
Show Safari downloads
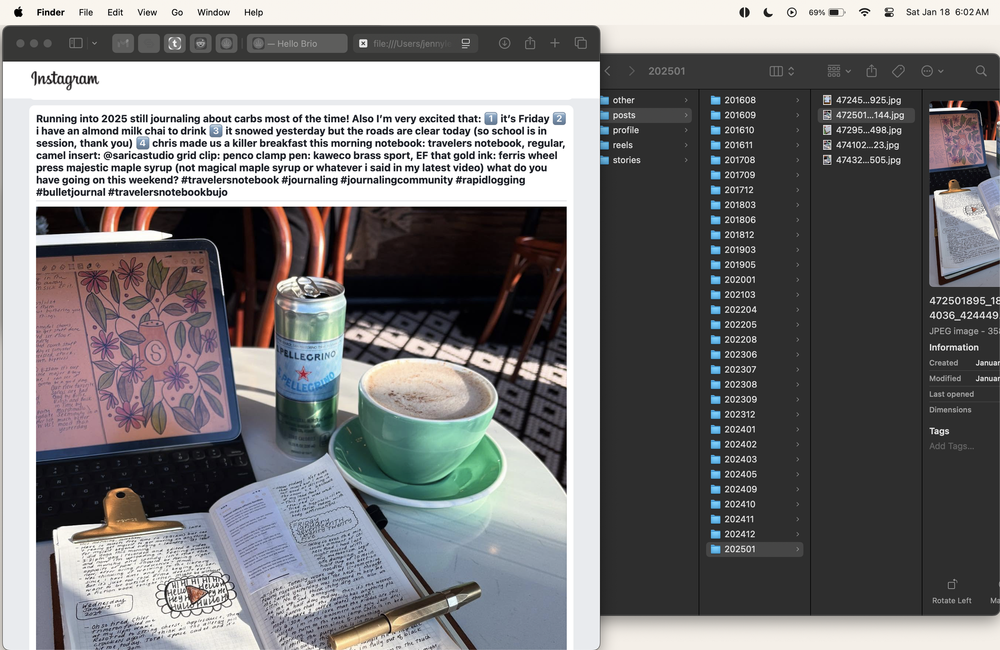(x=504, y=43)
